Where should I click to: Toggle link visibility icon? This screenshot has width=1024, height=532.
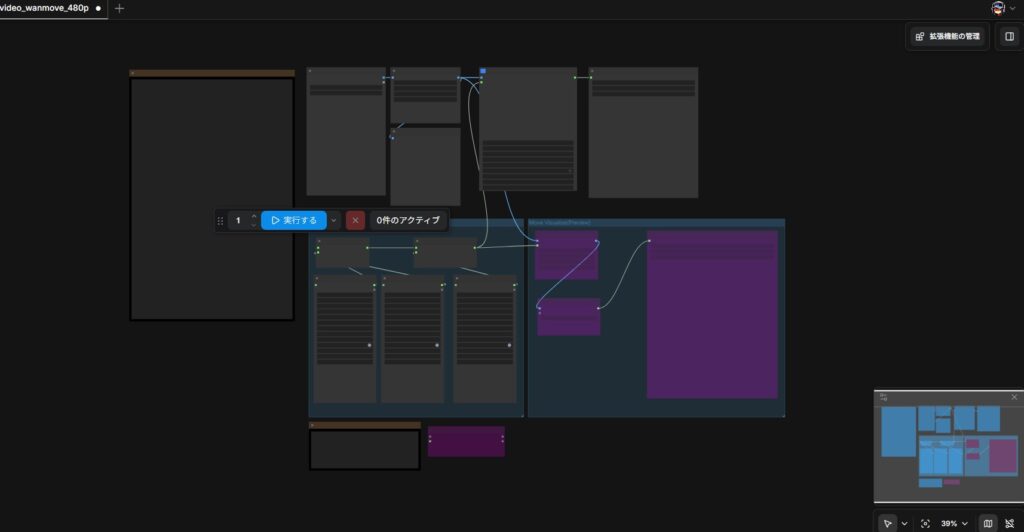1008,523
